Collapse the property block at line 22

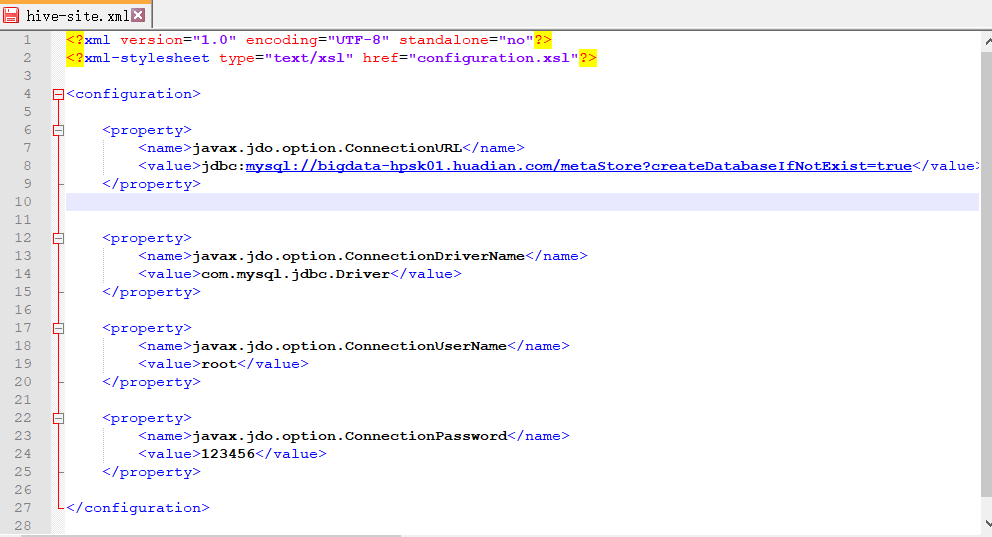[58, 418]
